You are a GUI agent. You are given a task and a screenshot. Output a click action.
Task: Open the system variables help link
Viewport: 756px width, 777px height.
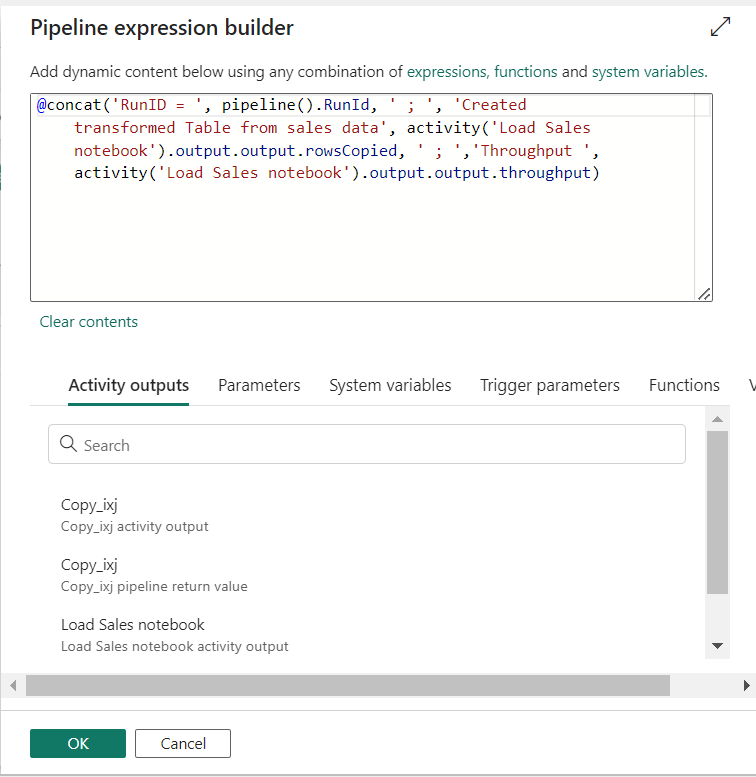point(649,72)
